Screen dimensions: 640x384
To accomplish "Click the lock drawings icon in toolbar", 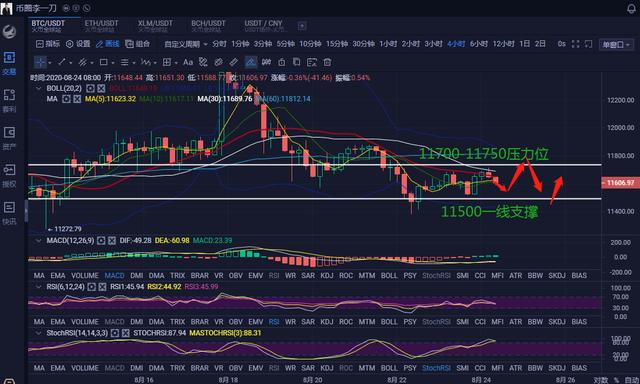I will pyautogui.click(x=281, y=62).
